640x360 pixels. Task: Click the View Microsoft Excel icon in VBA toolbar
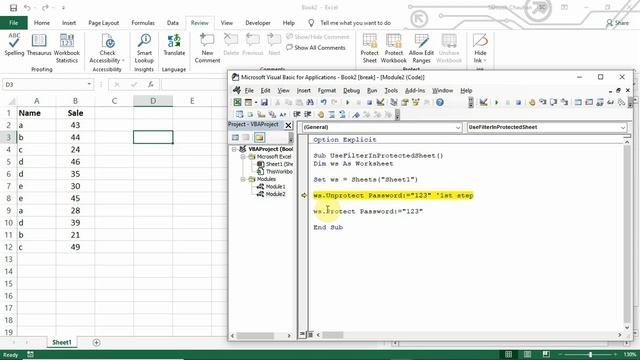(237, 102)
